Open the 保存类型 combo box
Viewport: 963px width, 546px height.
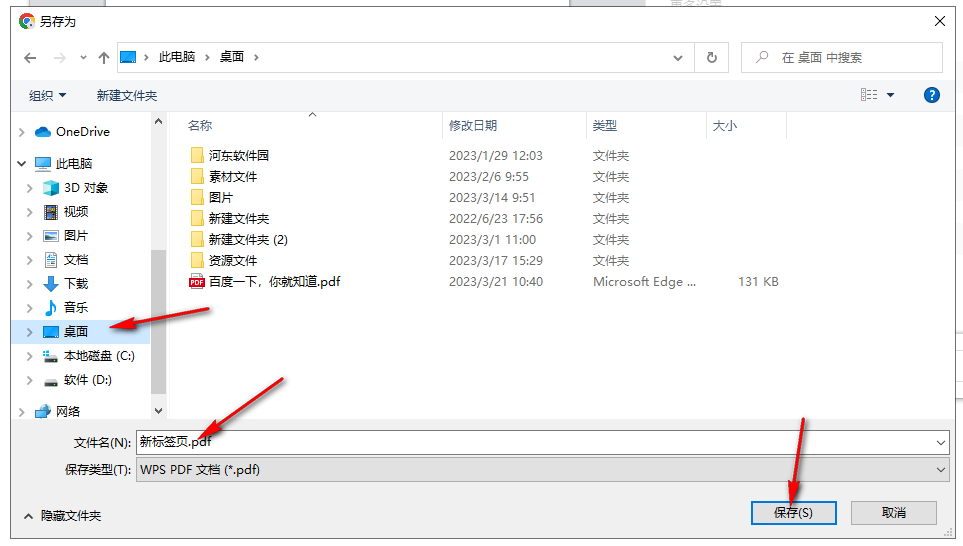pyautogui.click(x=542, y=470)
